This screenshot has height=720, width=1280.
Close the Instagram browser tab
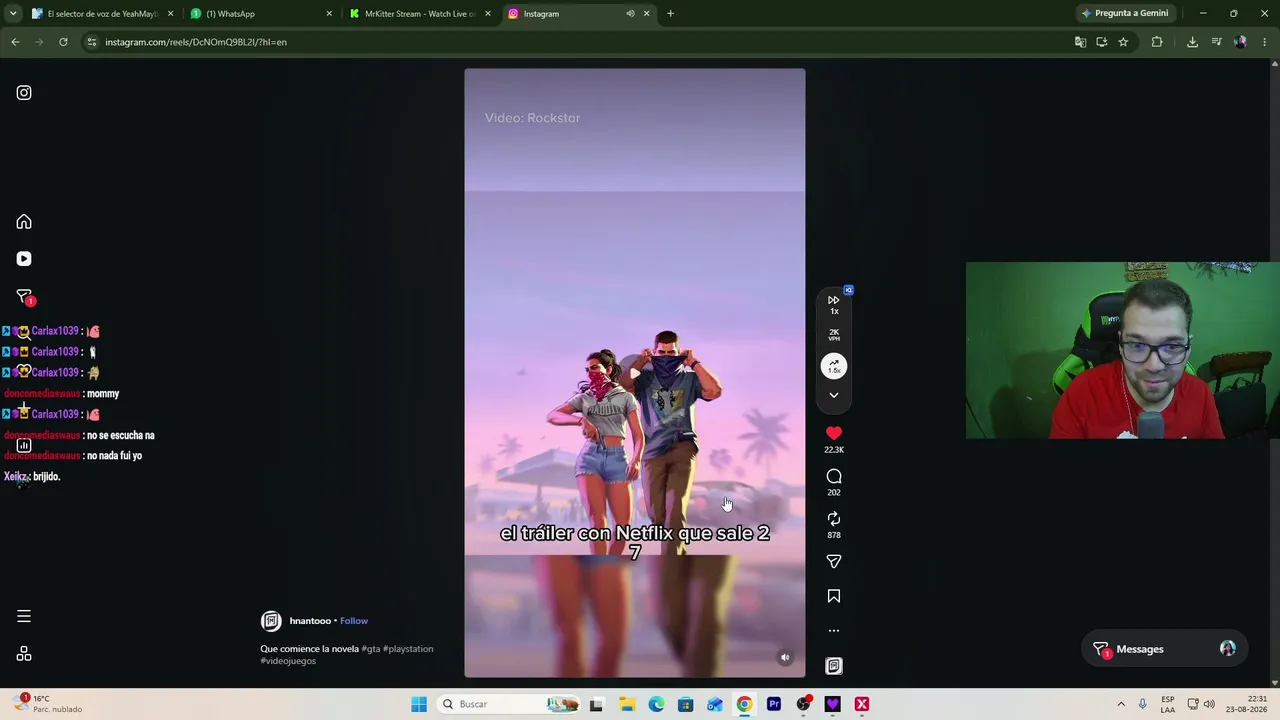point(646,14)
